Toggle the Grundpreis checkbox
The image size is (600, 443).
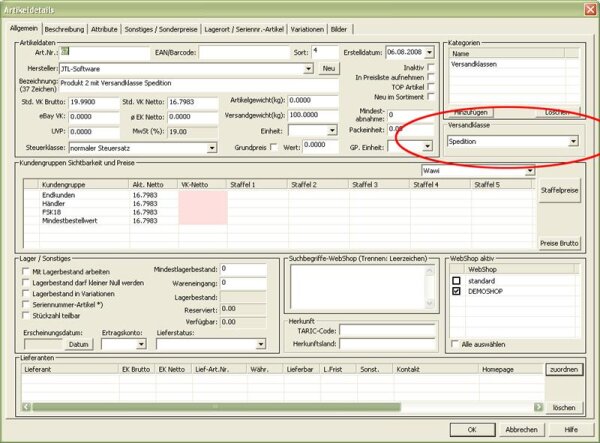point(273,147)
